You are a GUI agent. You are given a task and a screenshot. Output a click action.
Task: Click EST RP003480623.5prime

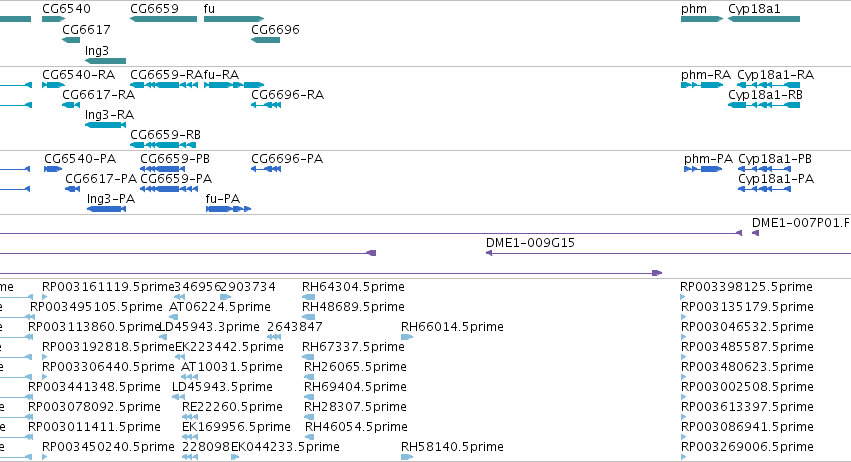(x=747, y=367)
